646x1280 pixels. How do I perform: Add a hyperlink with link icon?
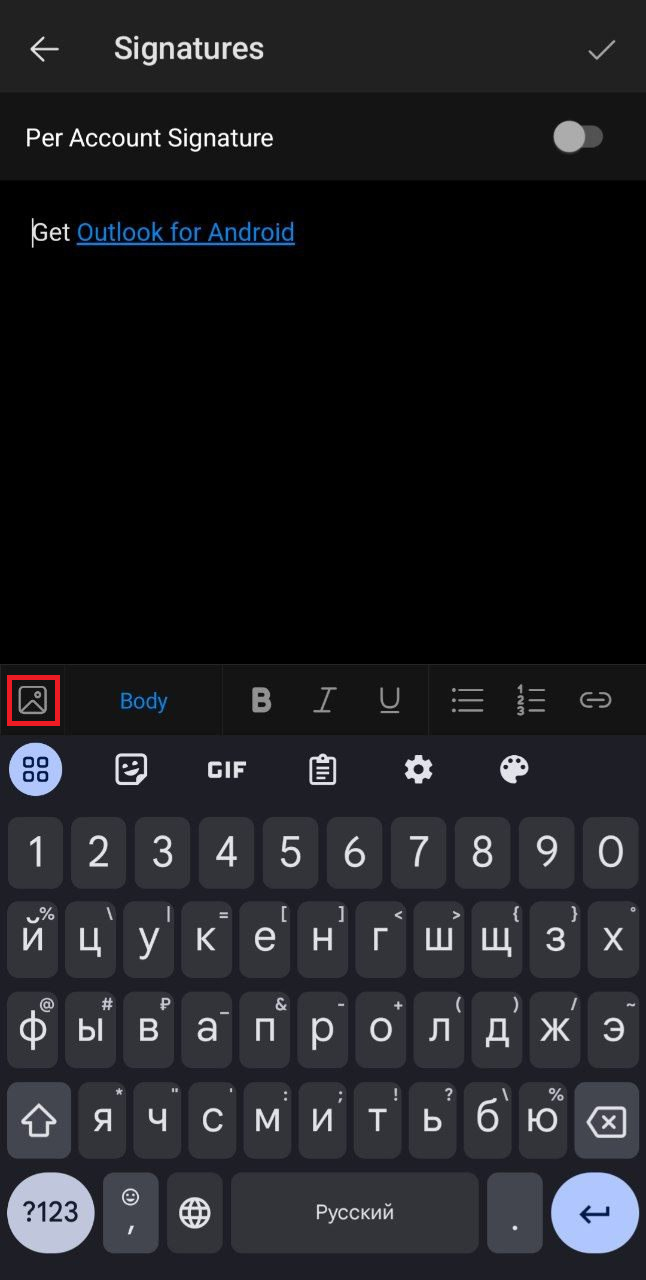tap(595, 700)
